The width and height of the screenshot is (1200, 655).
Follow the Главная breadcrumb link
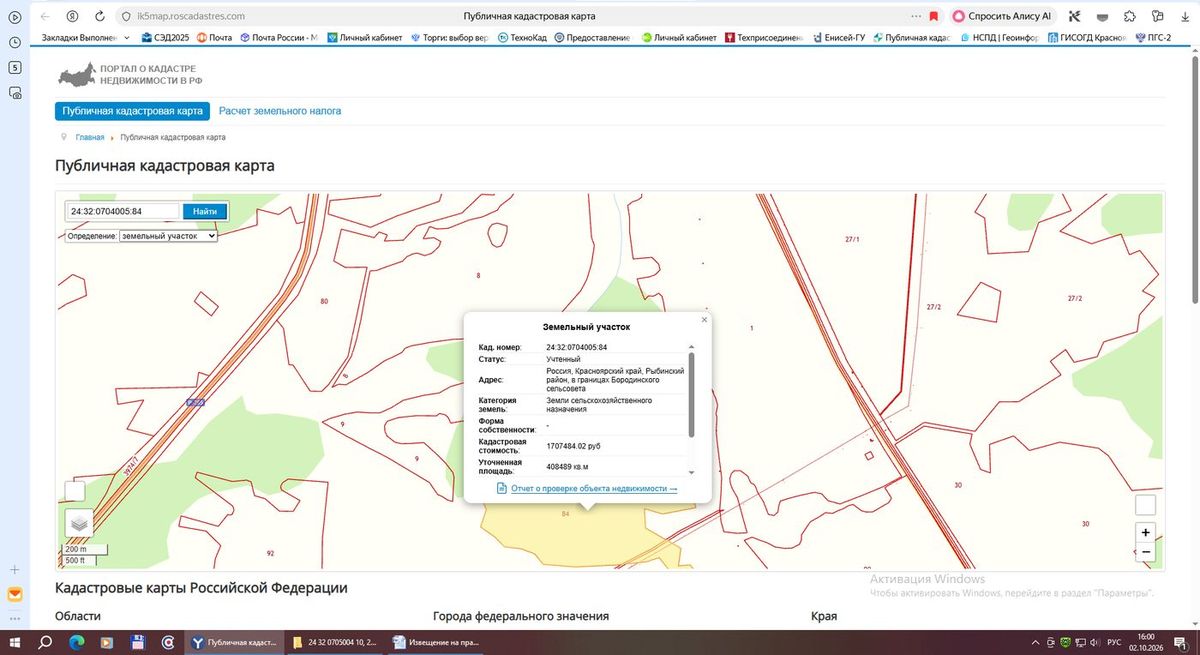[x=90, y=137]
